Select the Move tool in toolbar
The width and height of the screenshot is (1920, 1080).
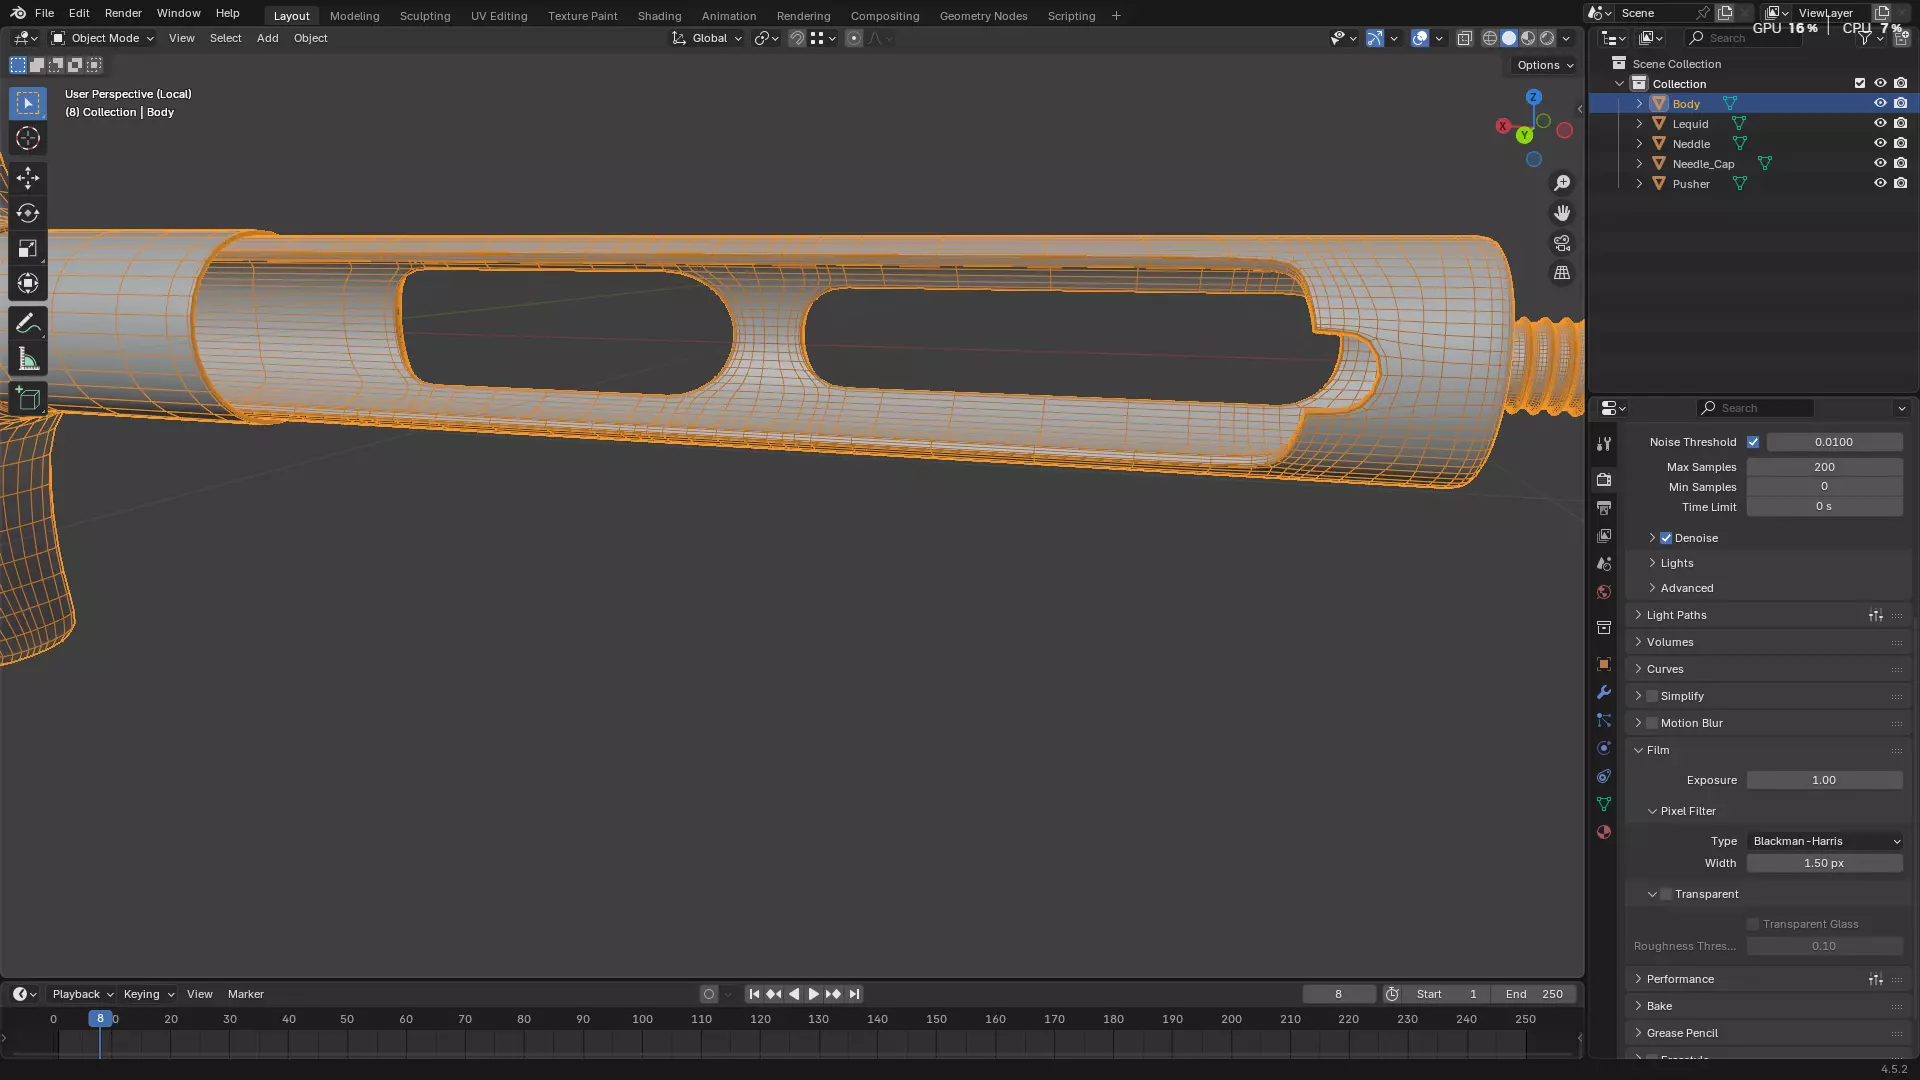pos(28,178)
